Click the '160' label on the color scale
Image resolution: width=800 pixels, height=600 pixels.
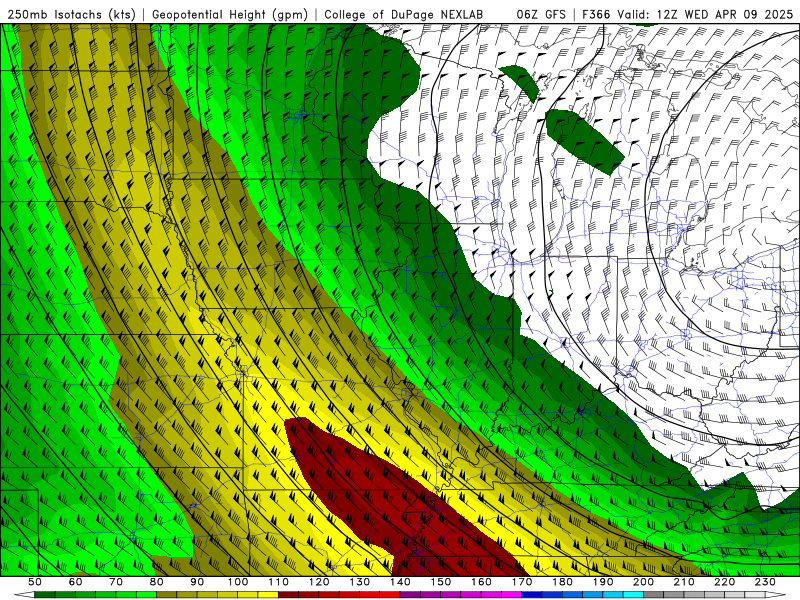tap(481, 582)
